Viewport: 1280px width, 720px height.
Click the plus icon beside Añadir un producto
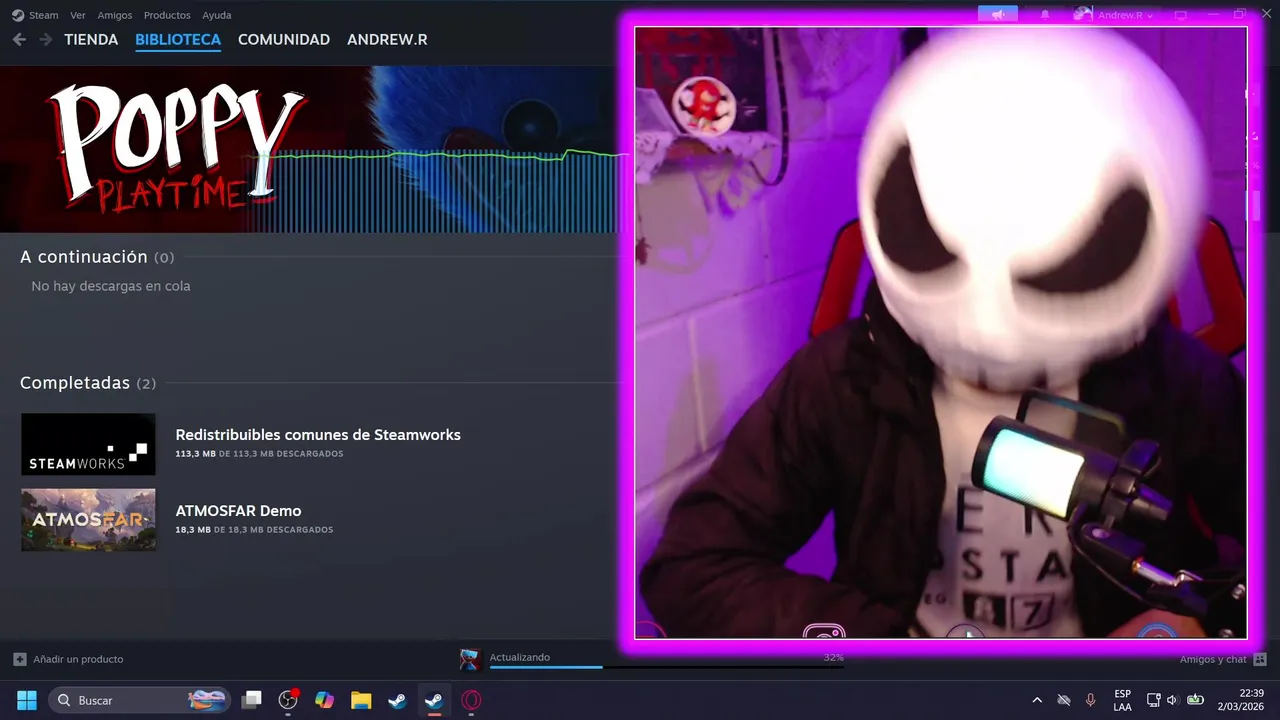click(20, 659)
